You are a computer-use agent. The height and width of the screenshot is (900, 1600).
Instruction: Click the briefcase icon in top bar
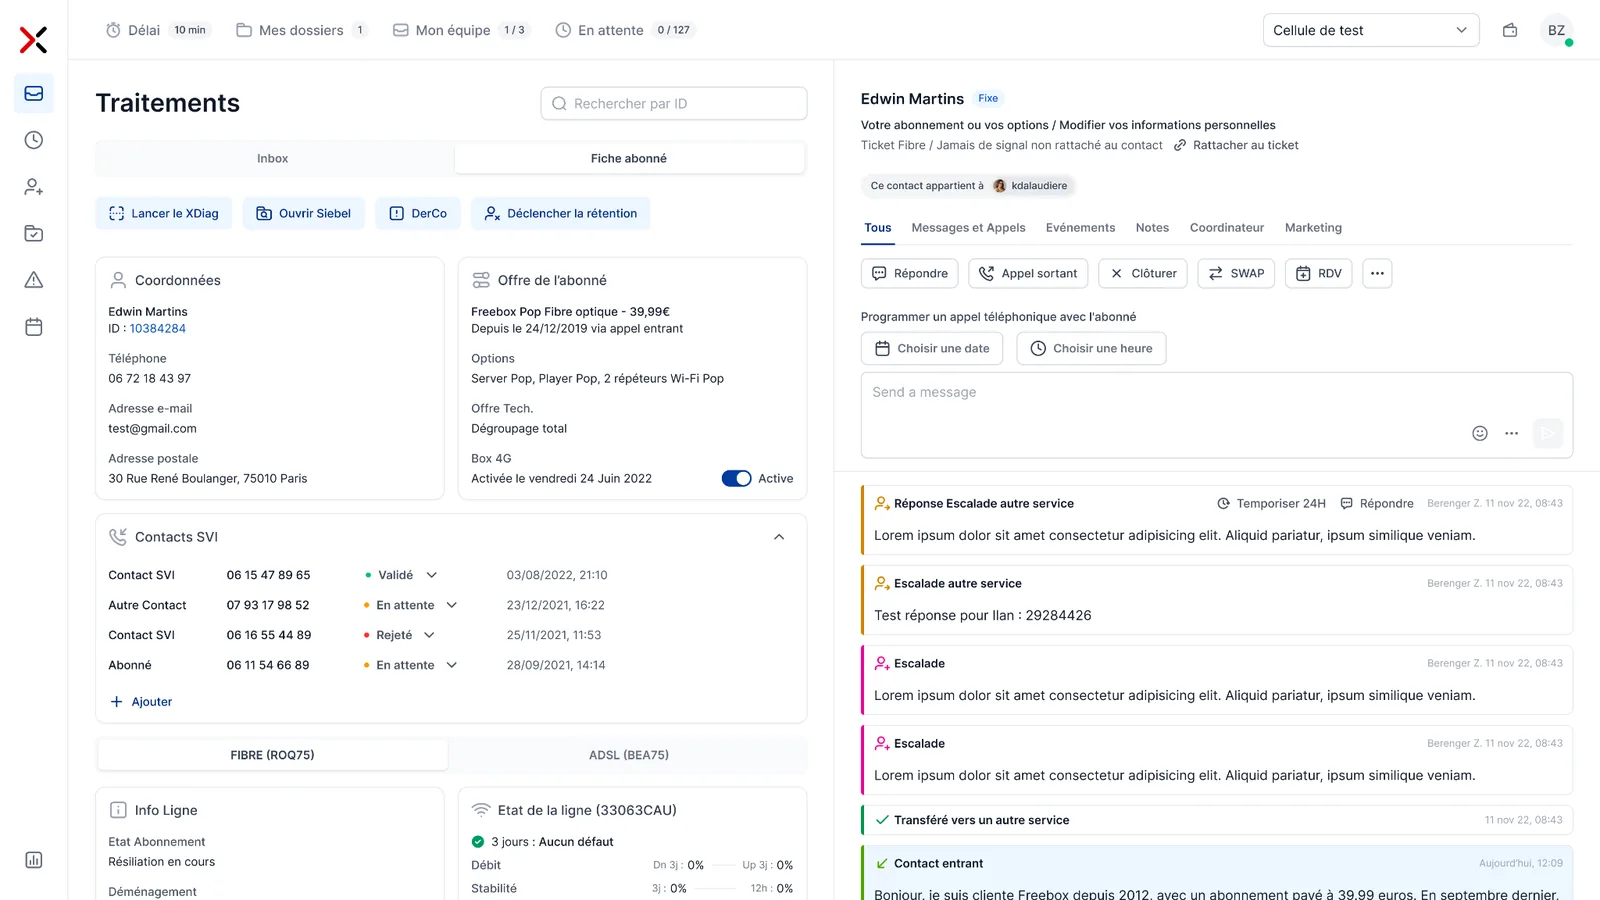(1510, 30)
